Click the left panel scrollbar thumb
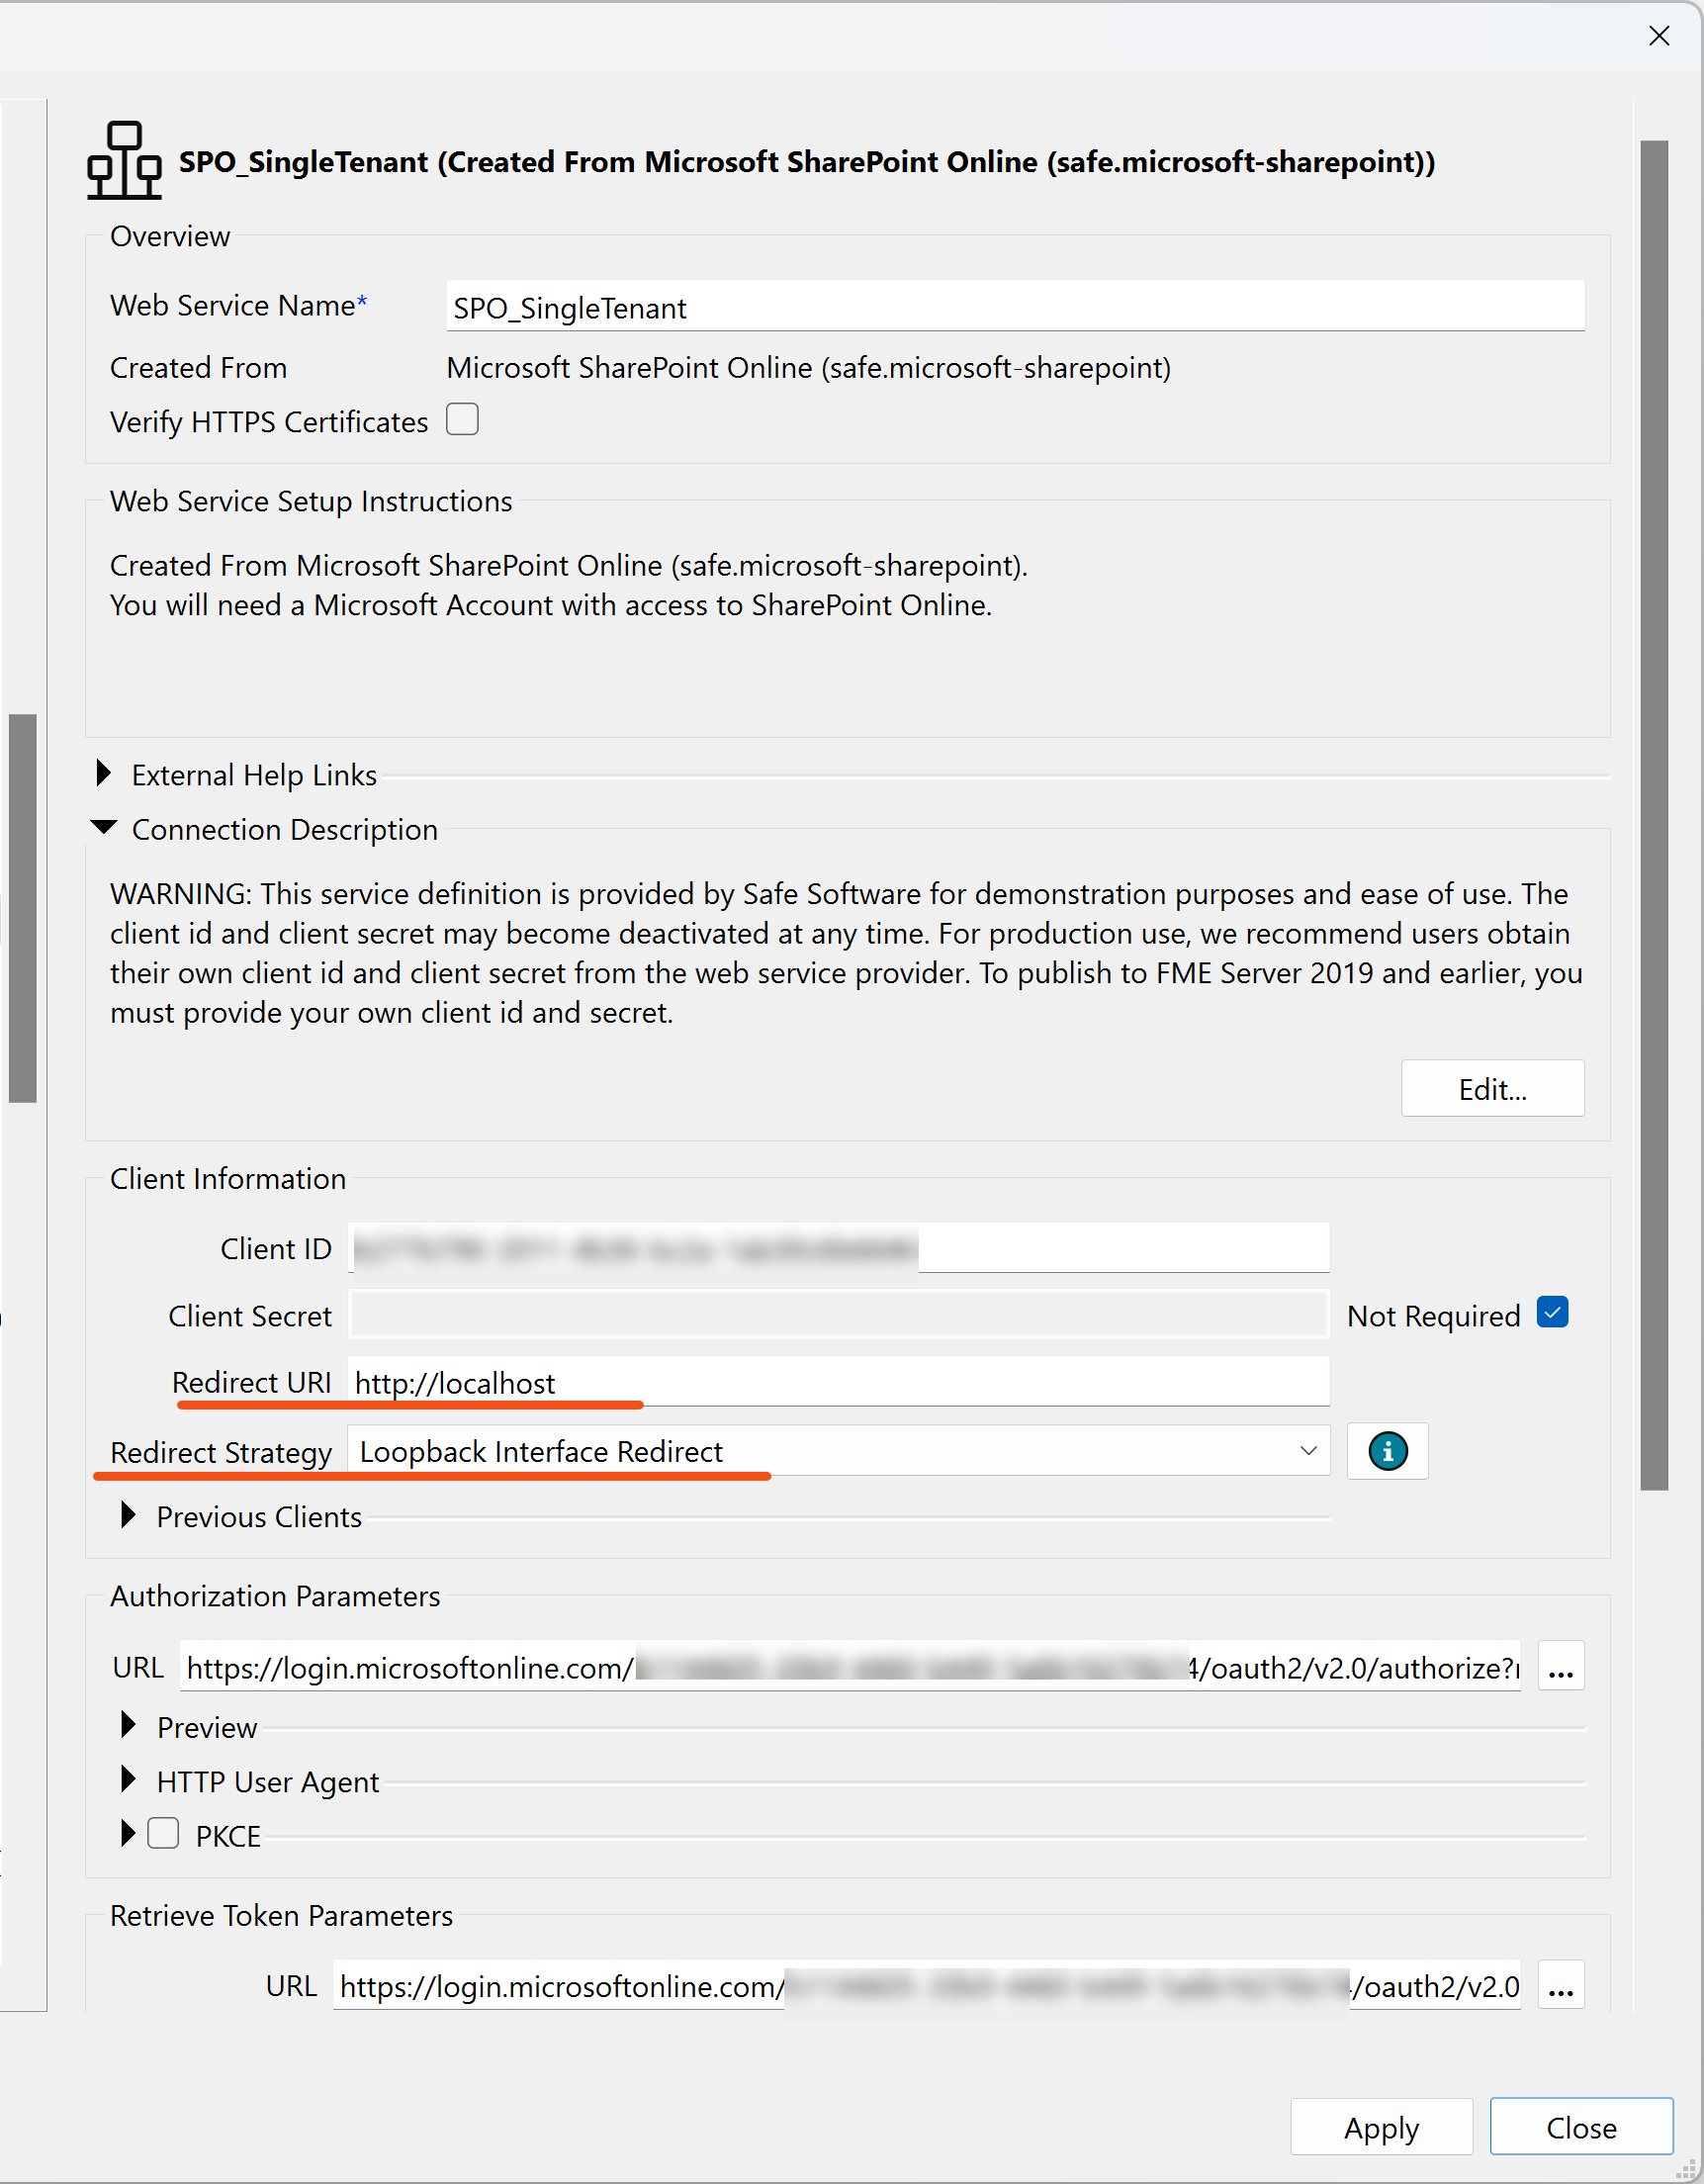 [x=22, y=908]
